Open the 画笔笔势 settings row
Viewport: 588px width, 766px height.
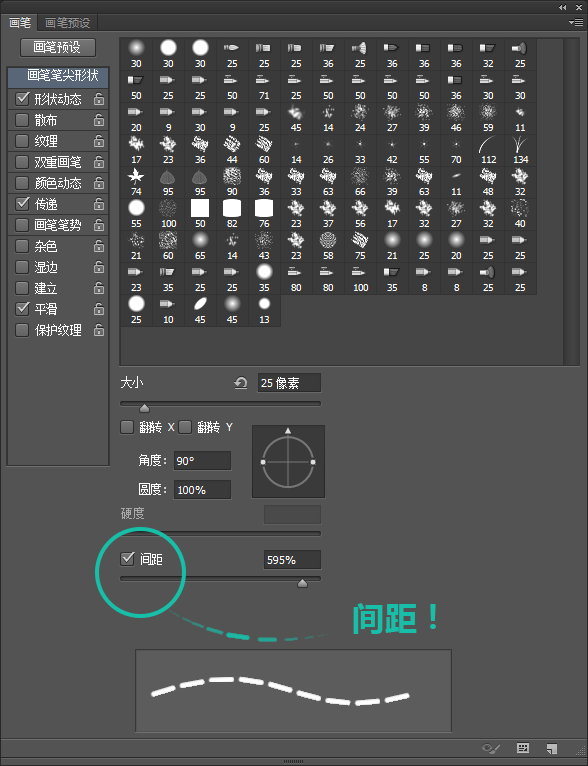[58, 225]
